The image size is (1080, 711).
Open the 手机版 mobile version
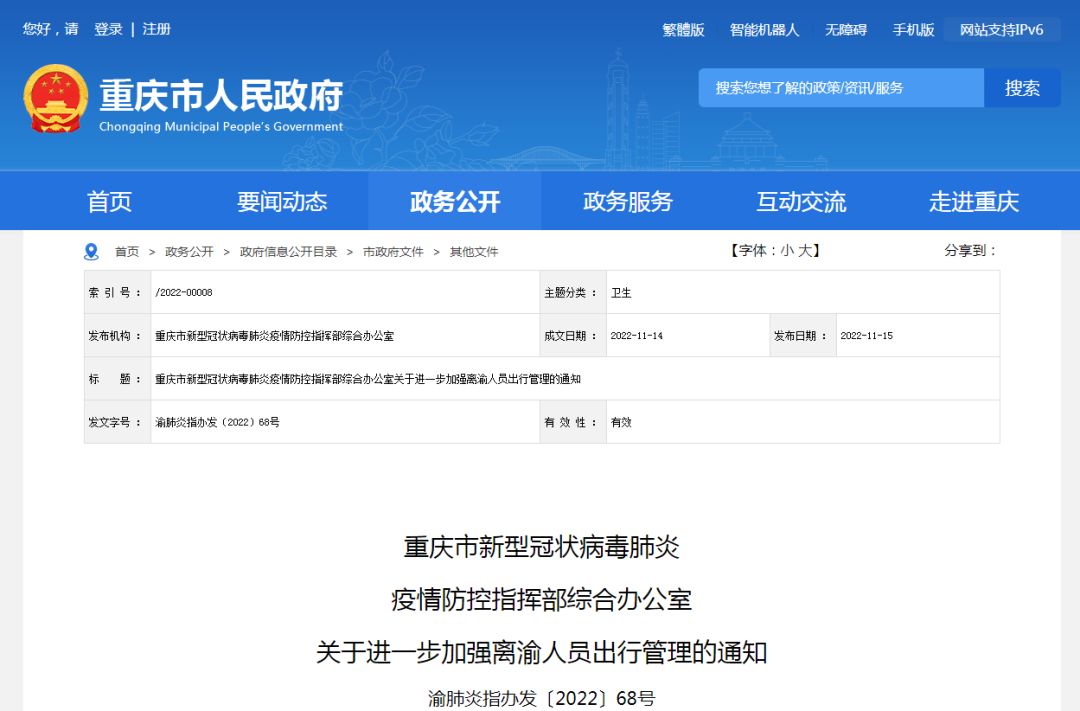tap(912, 29)
